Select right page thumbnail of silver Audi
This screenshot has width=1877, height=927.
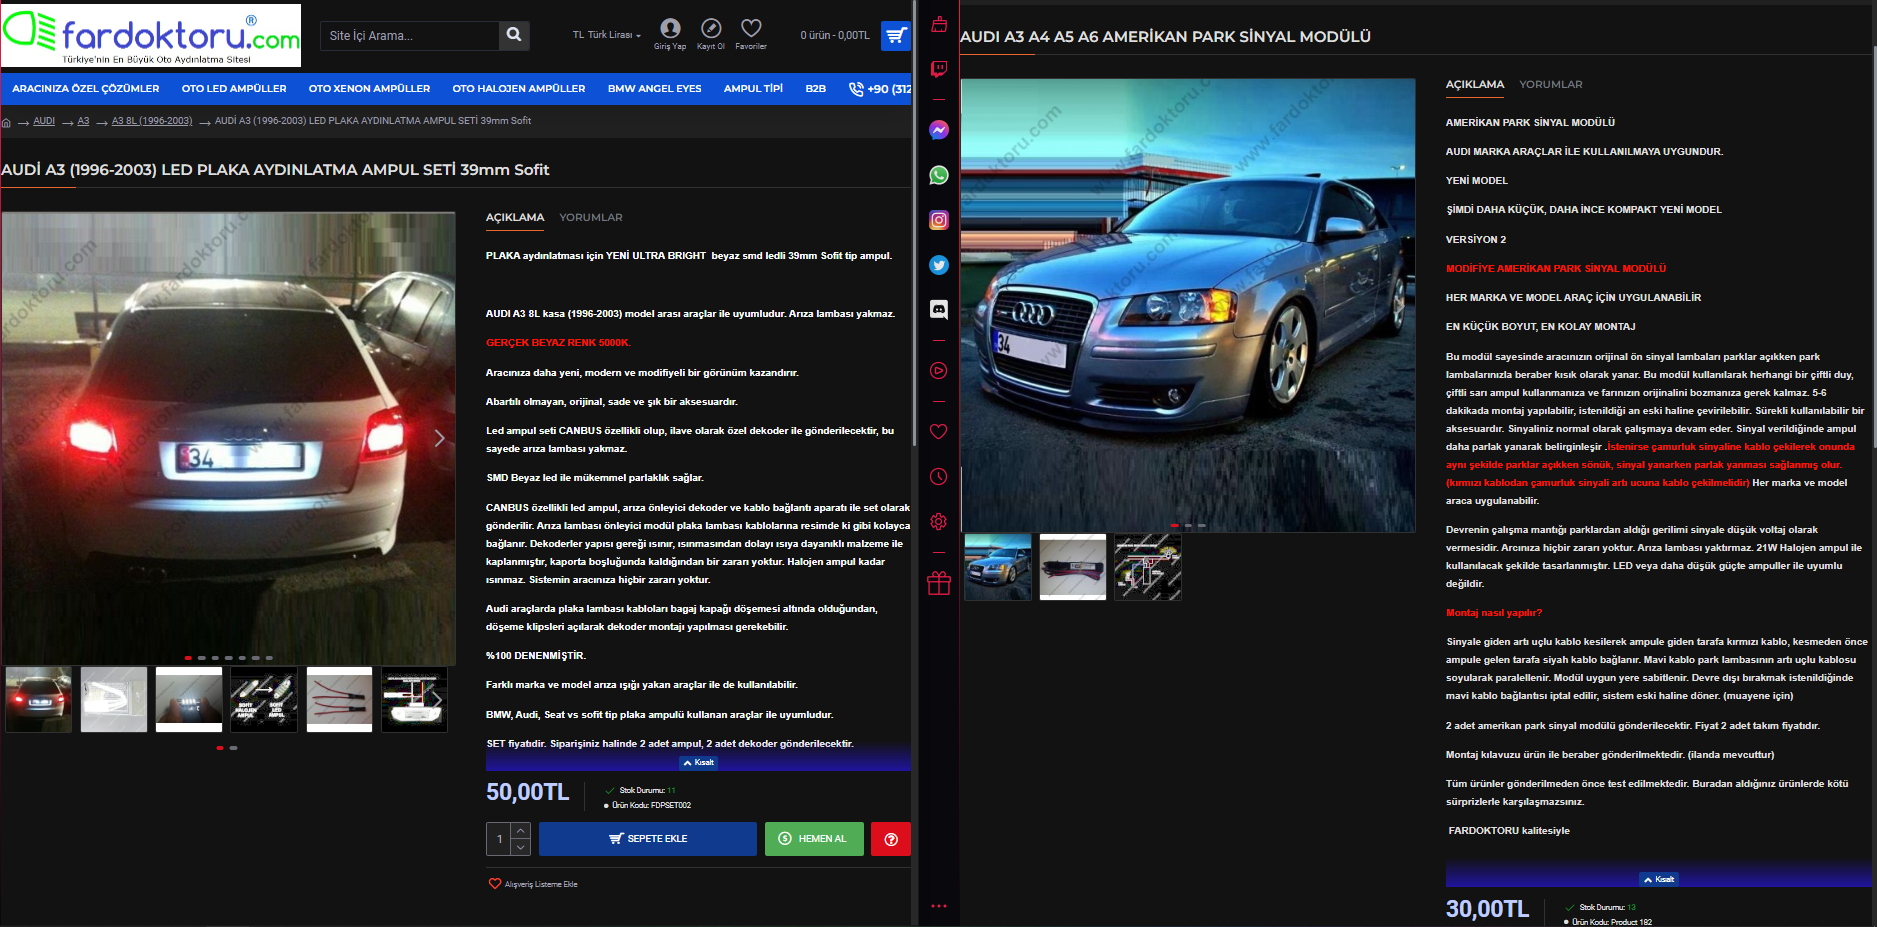(998, 567)
